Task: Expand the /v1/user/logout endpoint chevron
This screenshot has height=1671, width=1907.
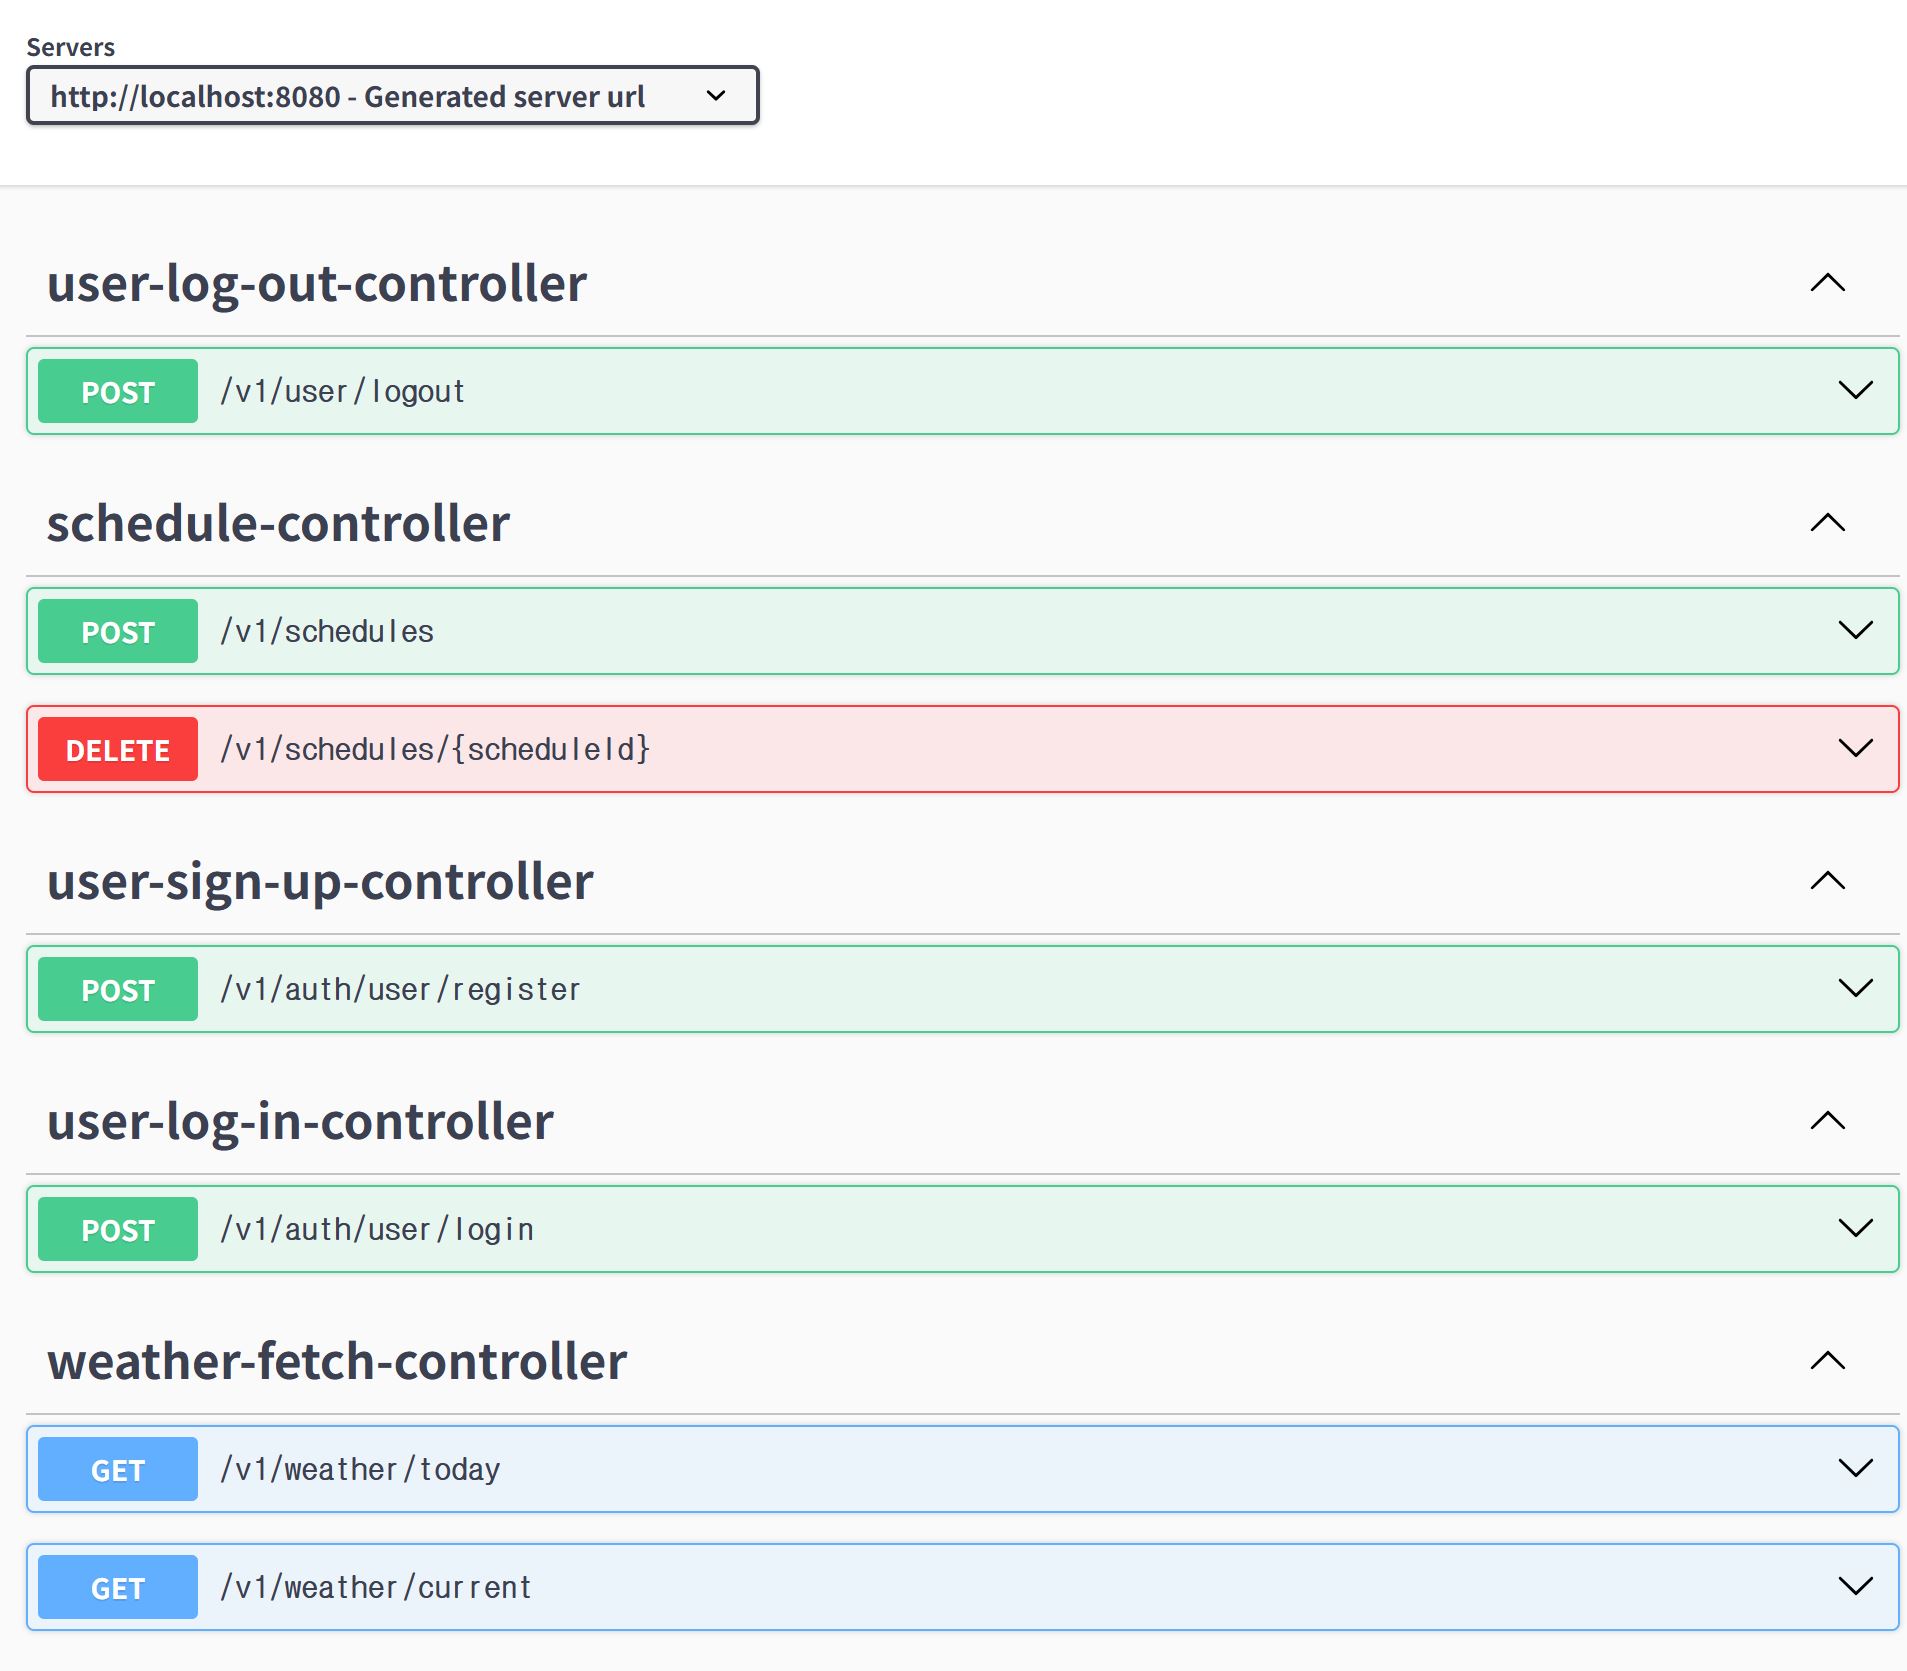Action: tap(1855, 391)
